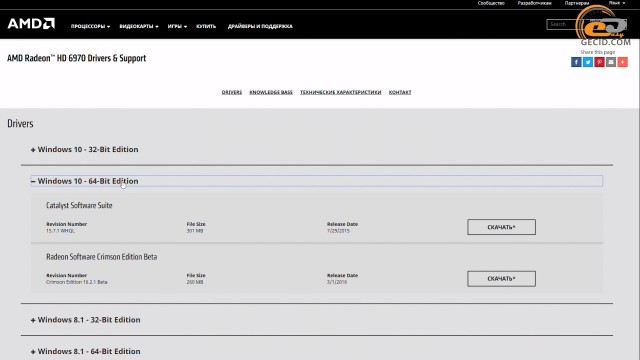Click release date 7/29/2015
The image size is (640, 360).
[338, 231]
